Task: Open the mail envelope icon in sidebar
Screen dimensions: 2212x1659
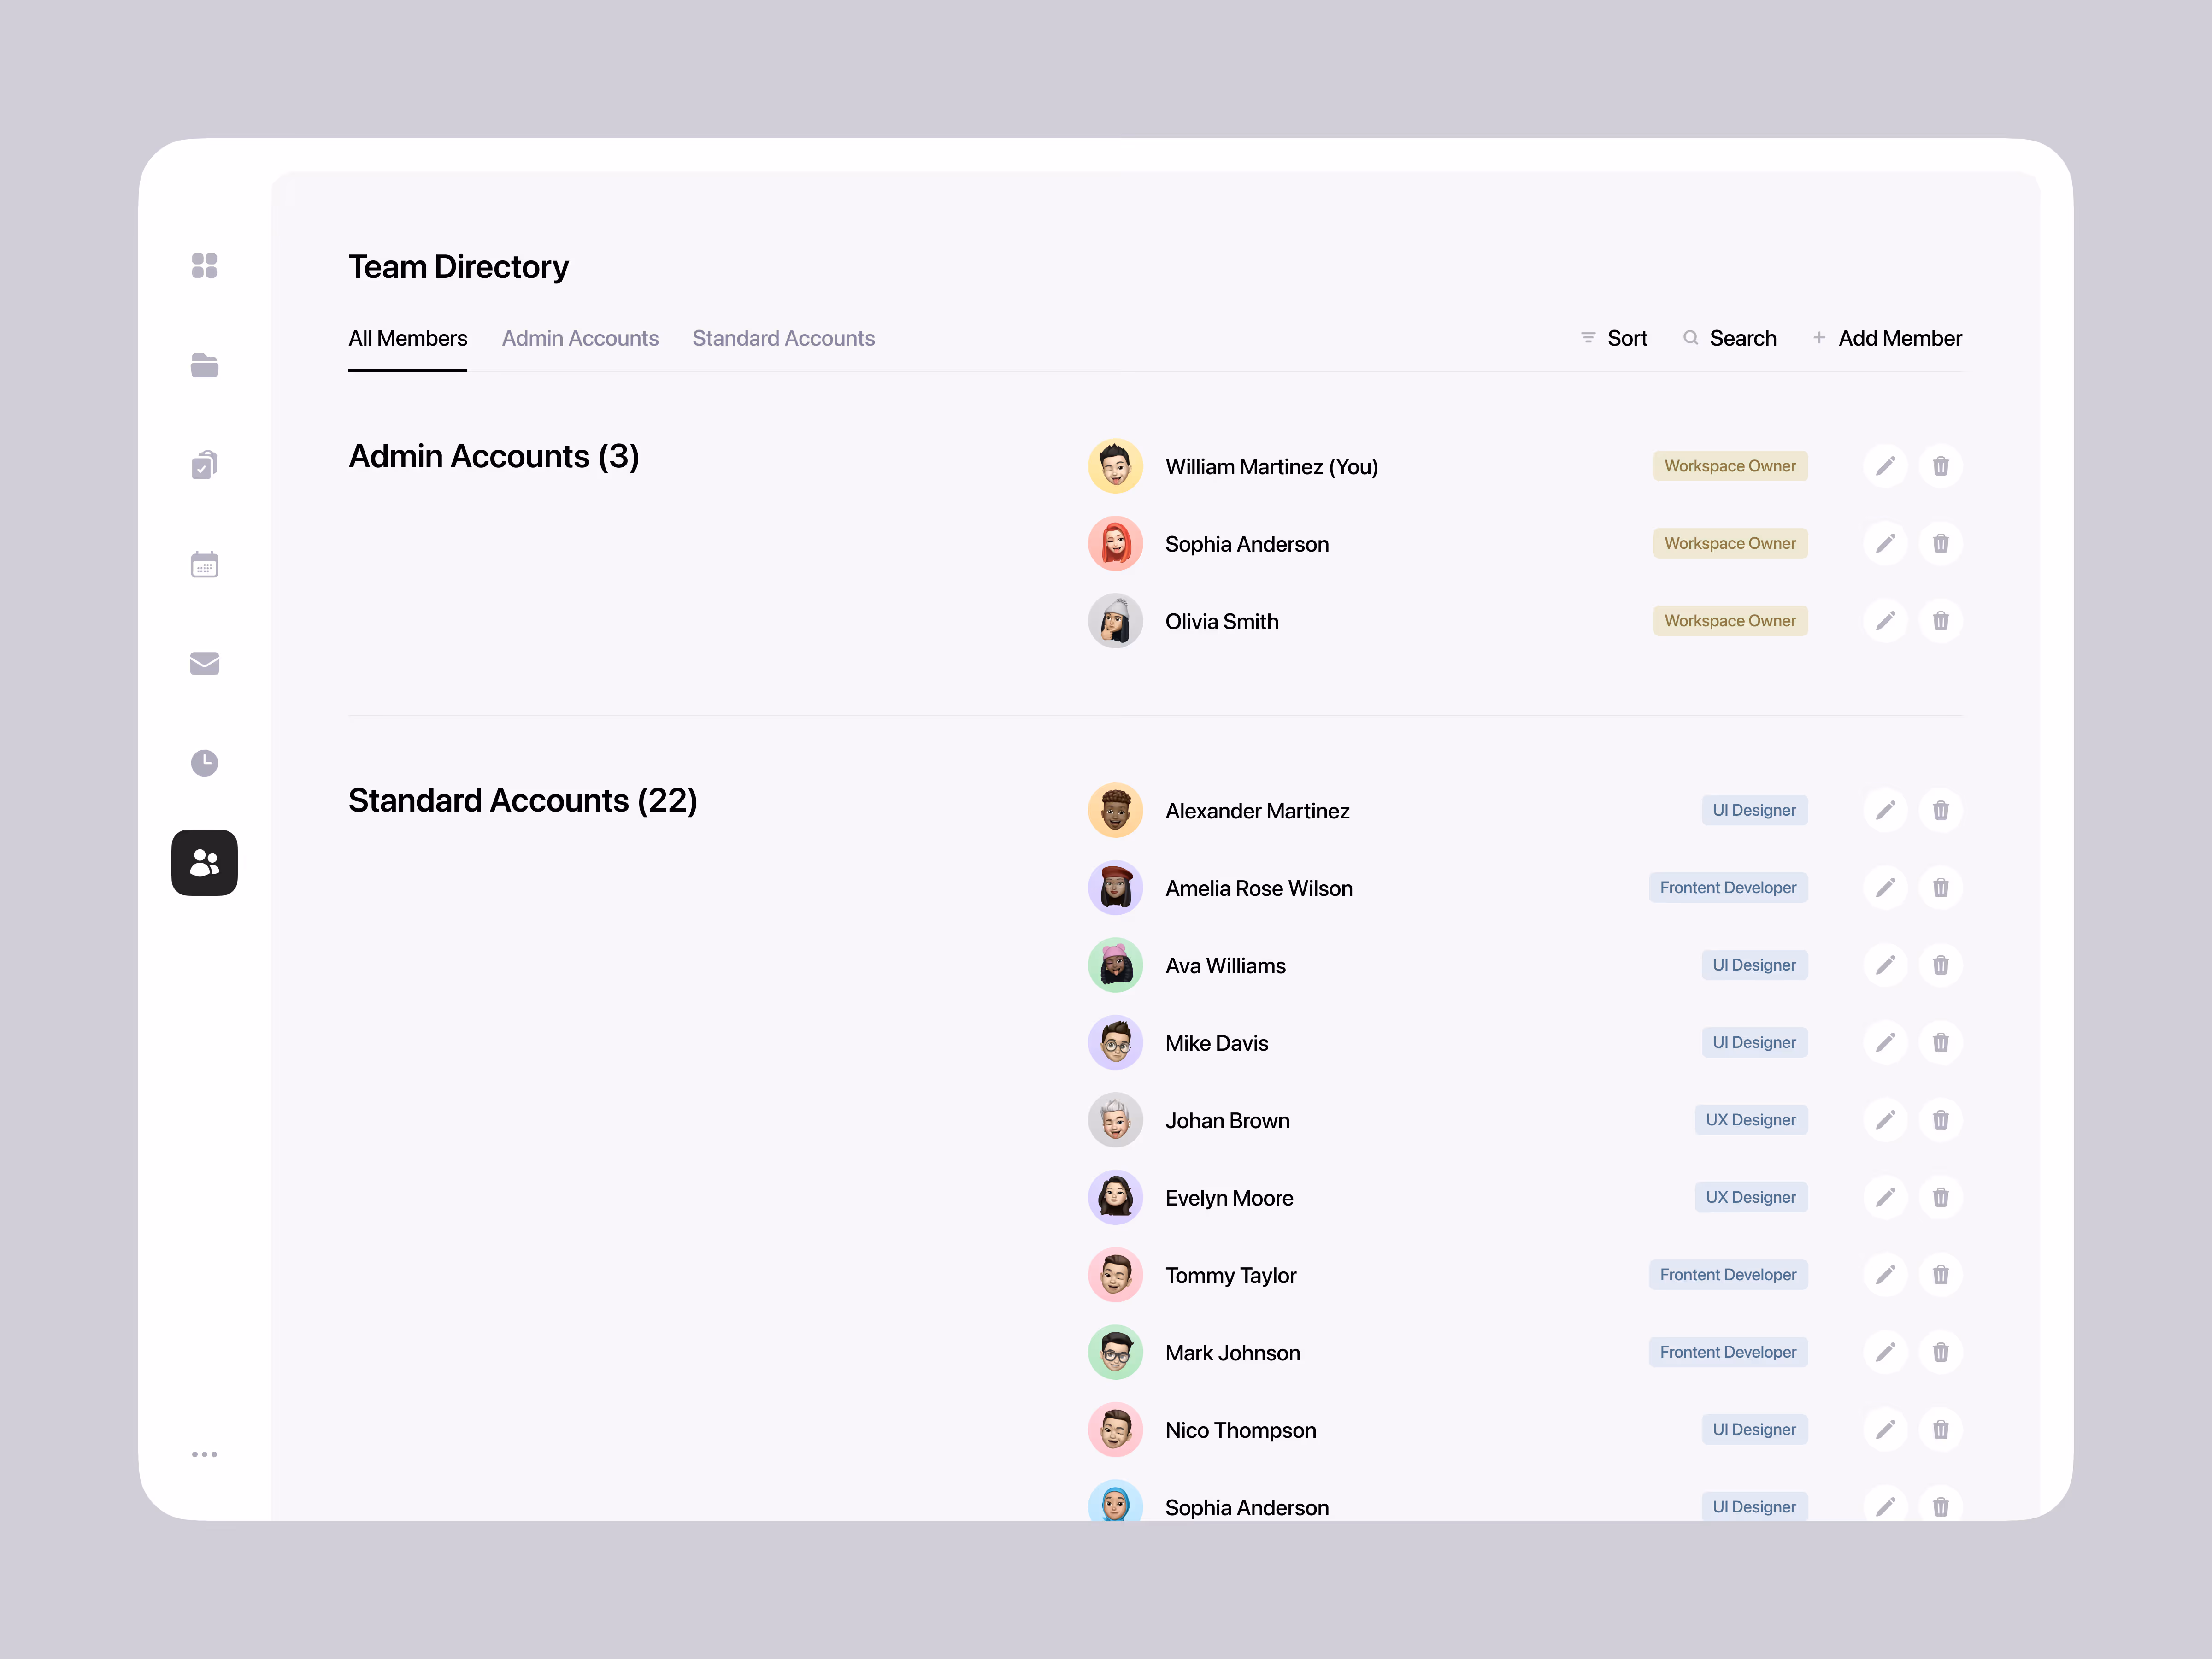Action: (x=204, y=663)
